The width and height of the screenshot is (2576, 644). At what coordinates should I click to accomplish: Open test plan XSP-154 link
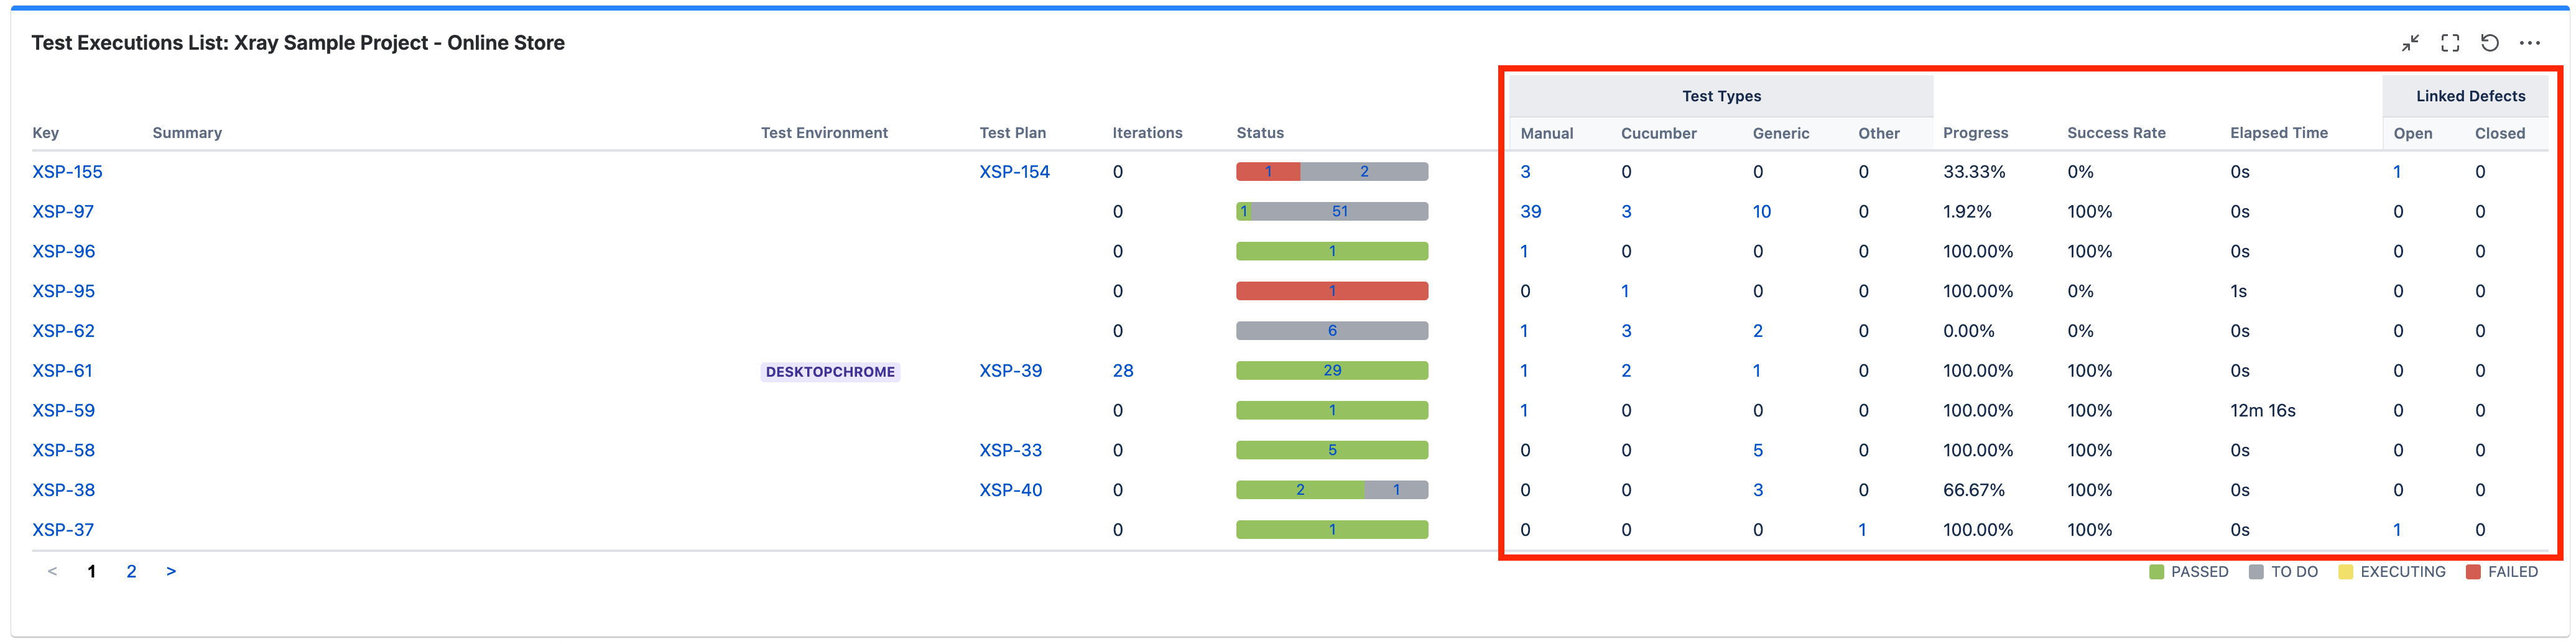1014,172
